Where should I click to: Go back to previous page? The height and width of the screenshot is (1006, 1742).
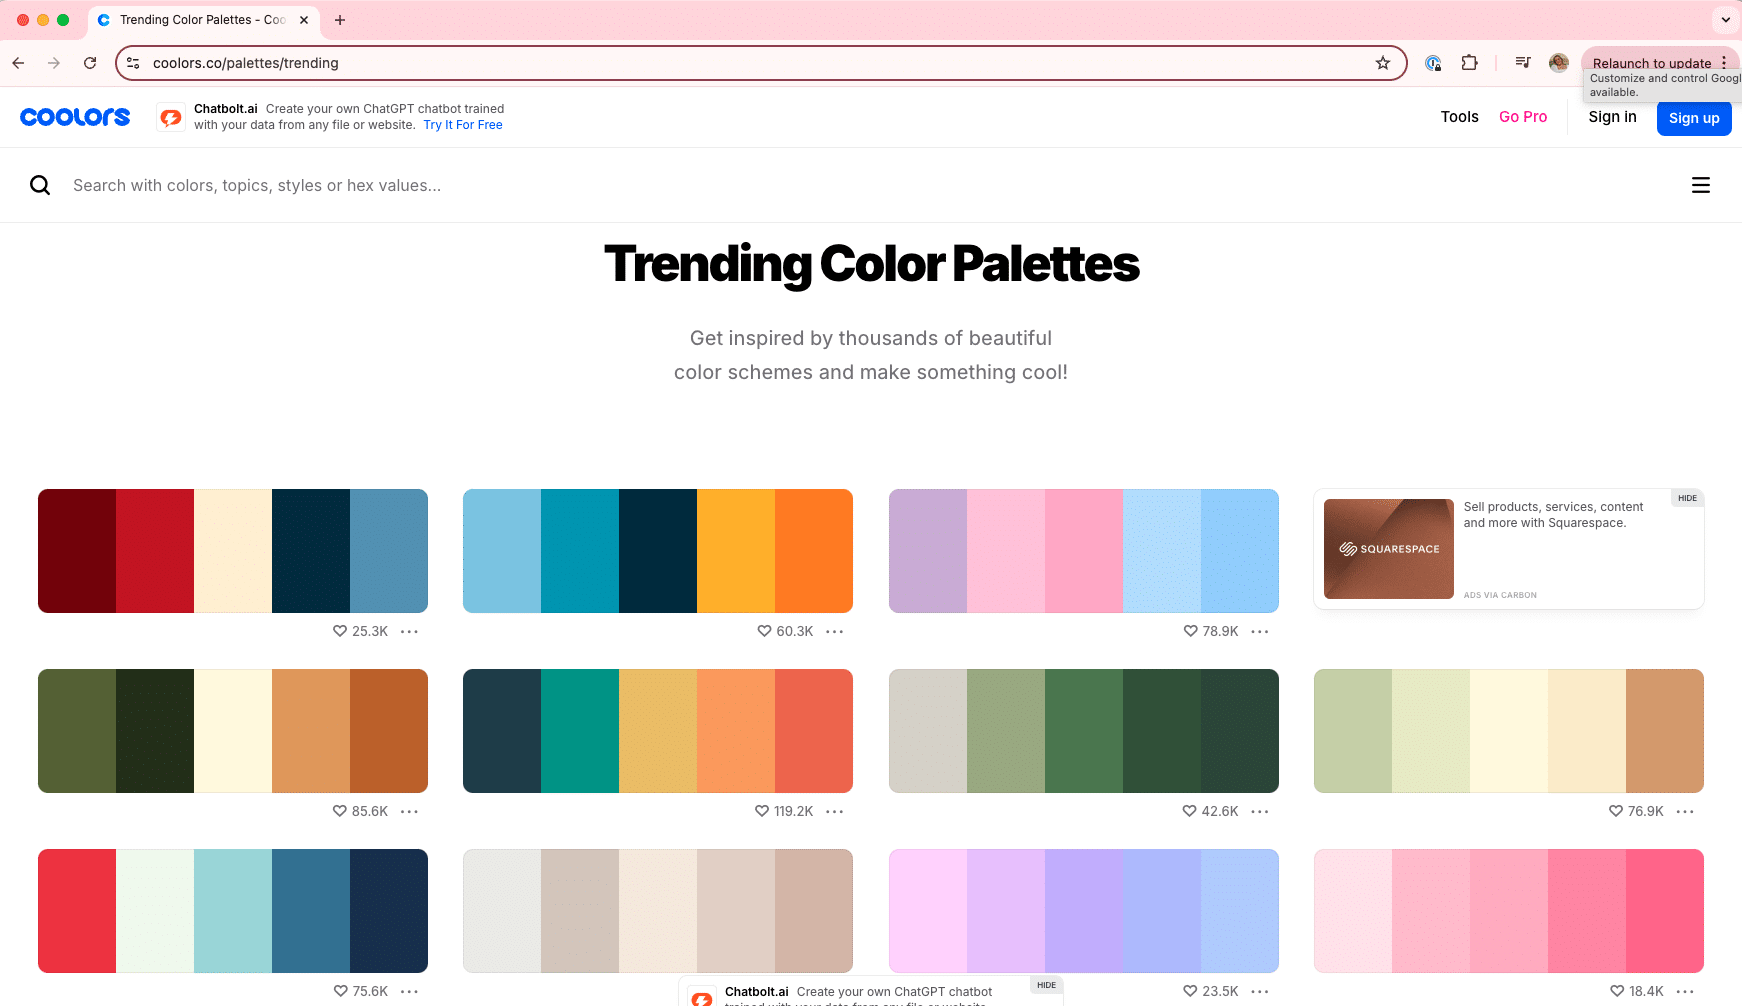[x=18, y=63]
